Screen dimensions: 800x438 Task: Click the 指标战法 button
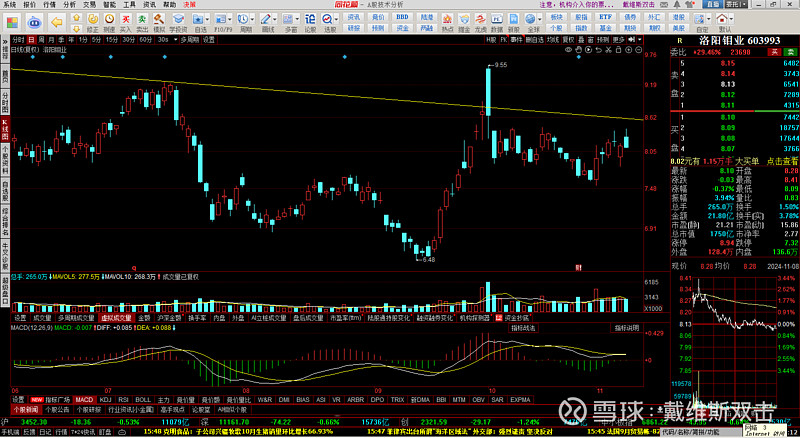(x=523, y=328)
